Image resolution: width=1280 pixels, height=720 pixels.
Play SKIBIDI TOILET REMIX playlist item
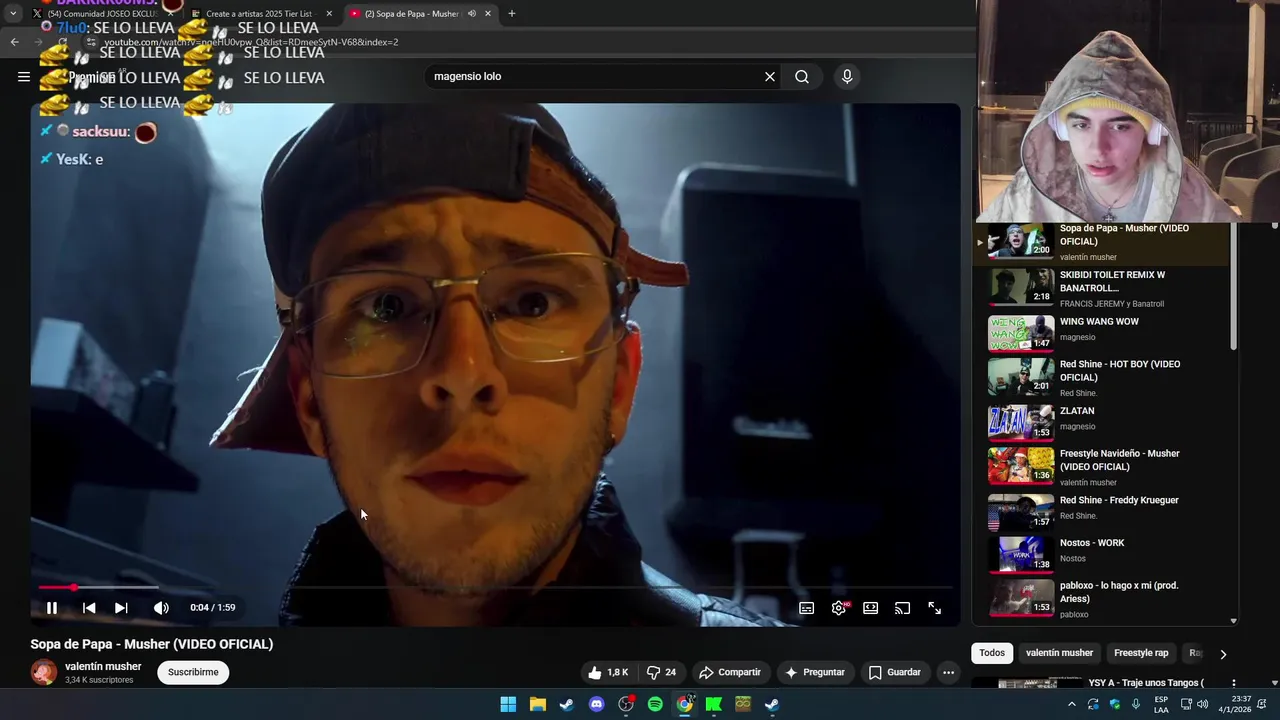[1100, 288]
